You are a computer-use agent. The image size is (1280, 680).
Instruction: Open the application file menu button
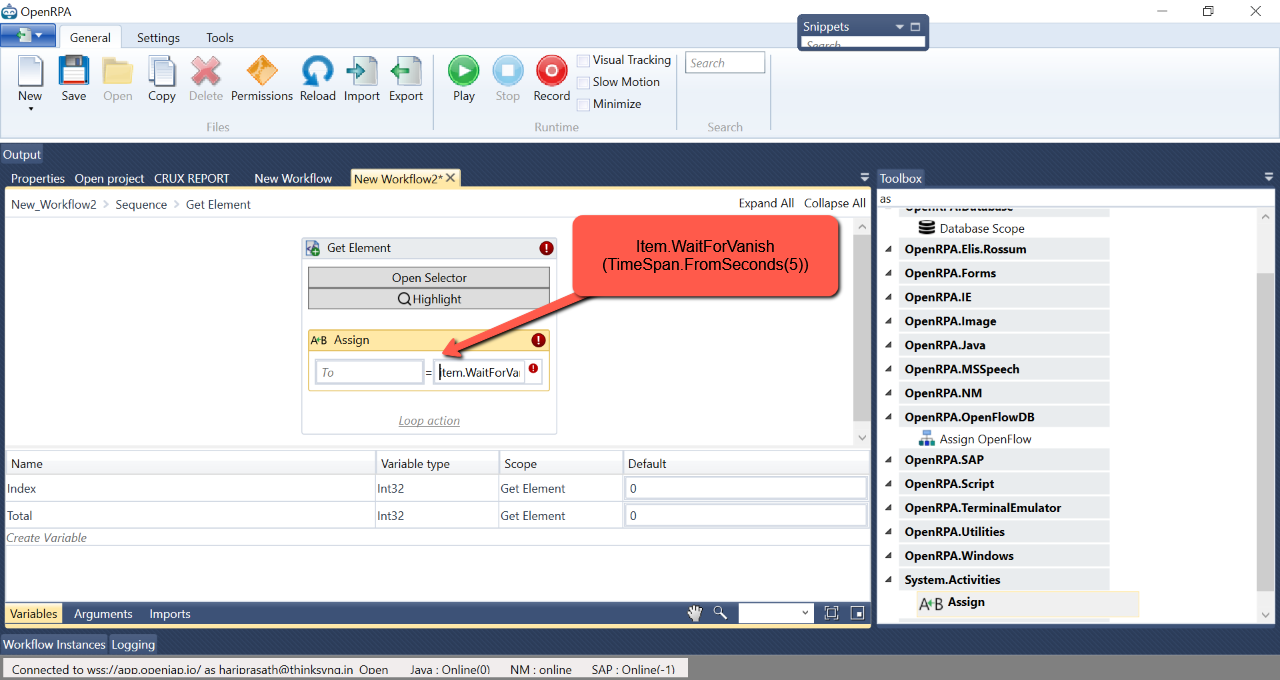pos(28,35)
